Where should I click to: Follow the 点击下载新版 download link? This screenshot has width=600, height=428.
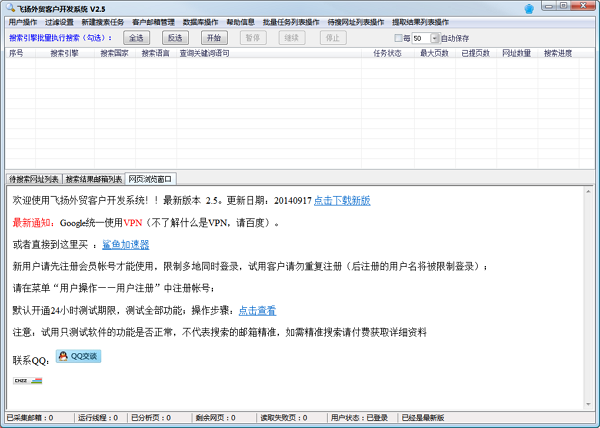click(x=342, y=200)
